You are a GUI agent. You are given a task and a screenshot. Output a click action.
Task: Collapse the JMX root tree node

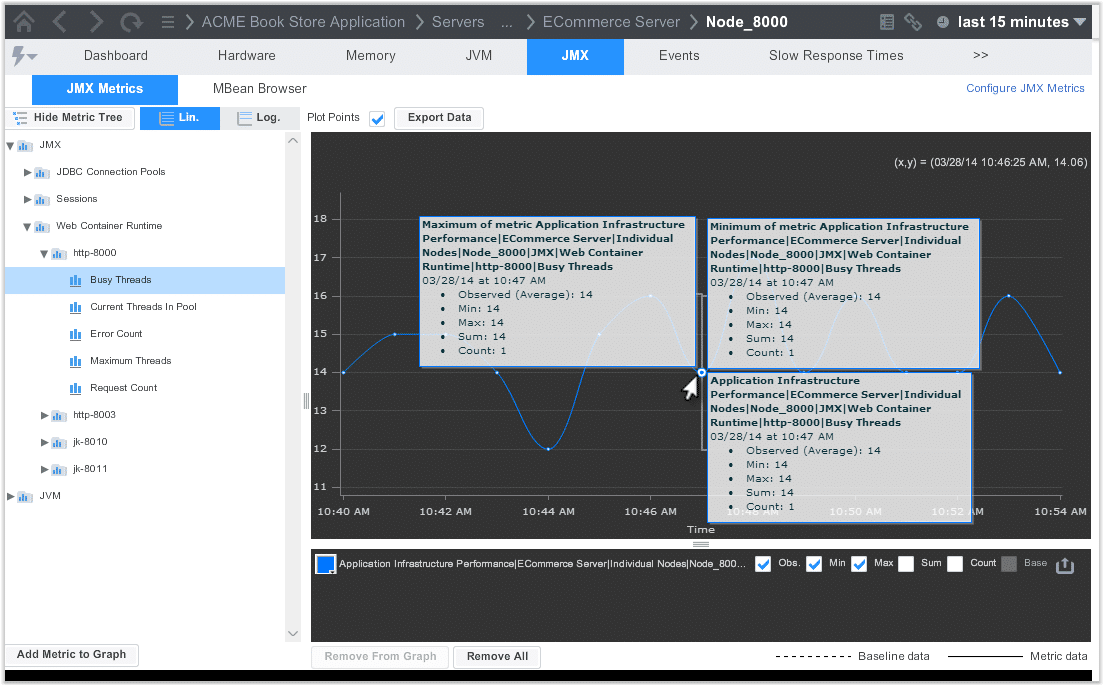pyautogui.click(x=10, y=145)
